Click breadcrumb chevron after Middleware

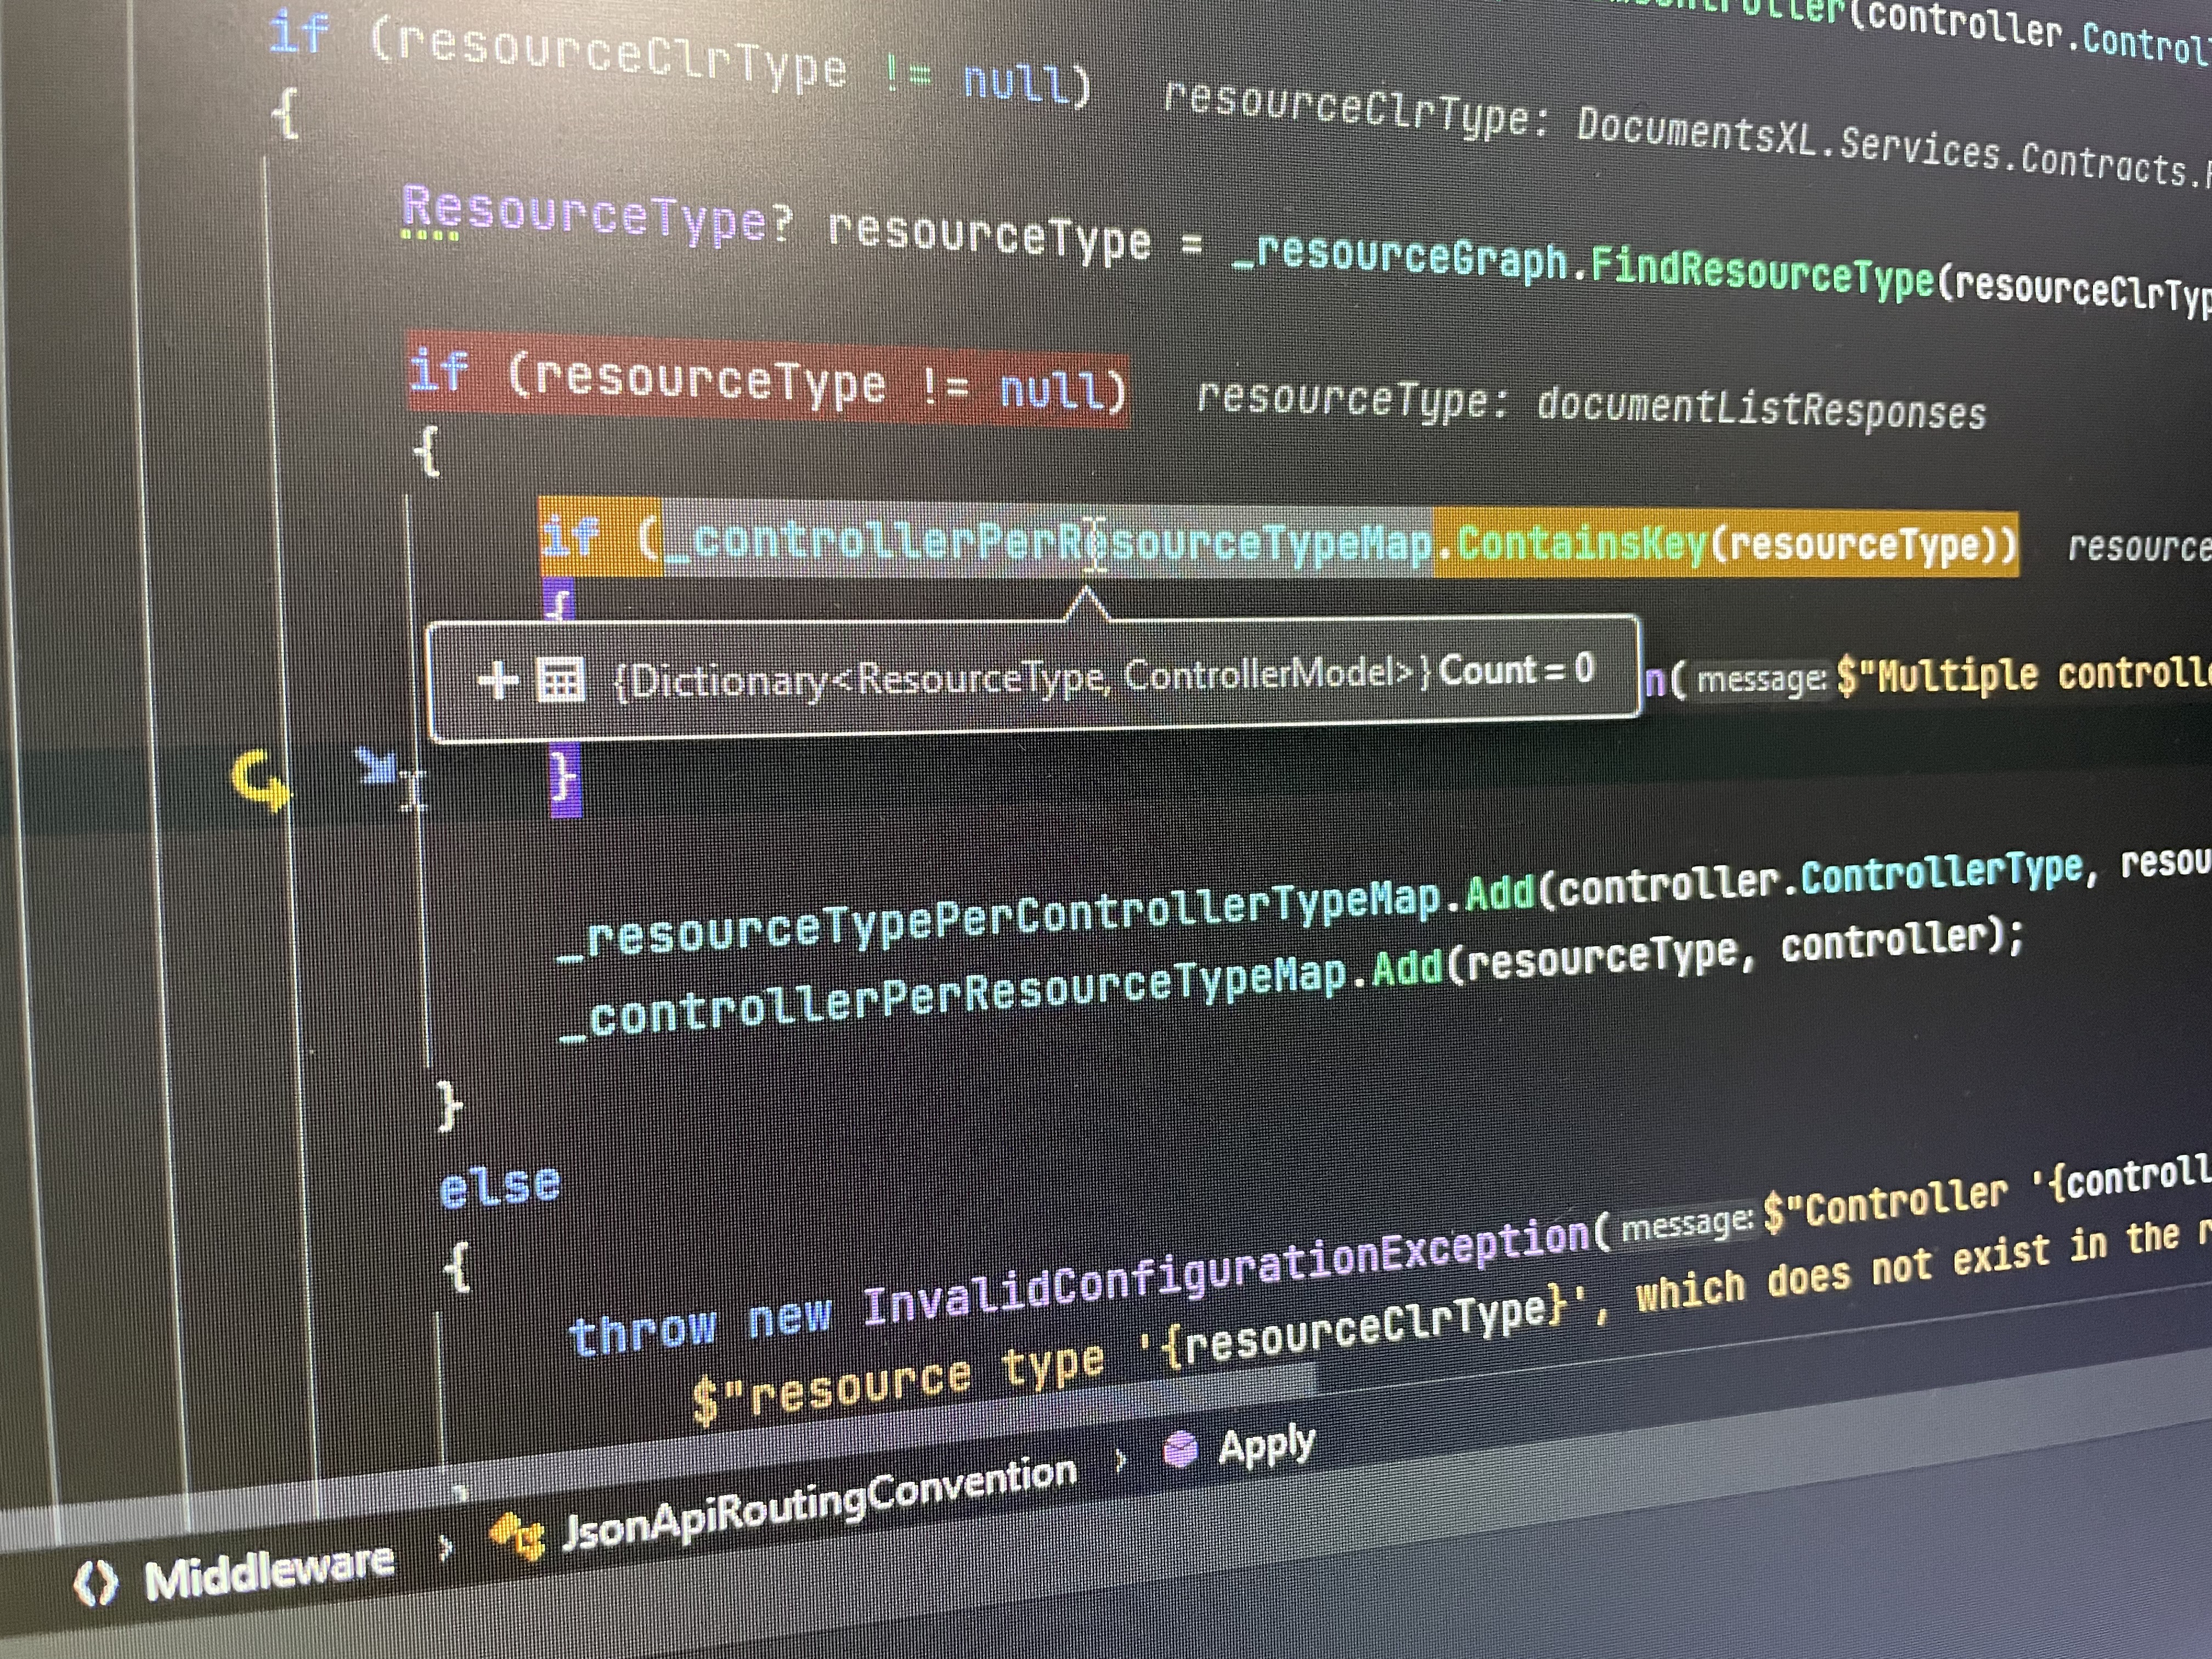[446, 1549]
